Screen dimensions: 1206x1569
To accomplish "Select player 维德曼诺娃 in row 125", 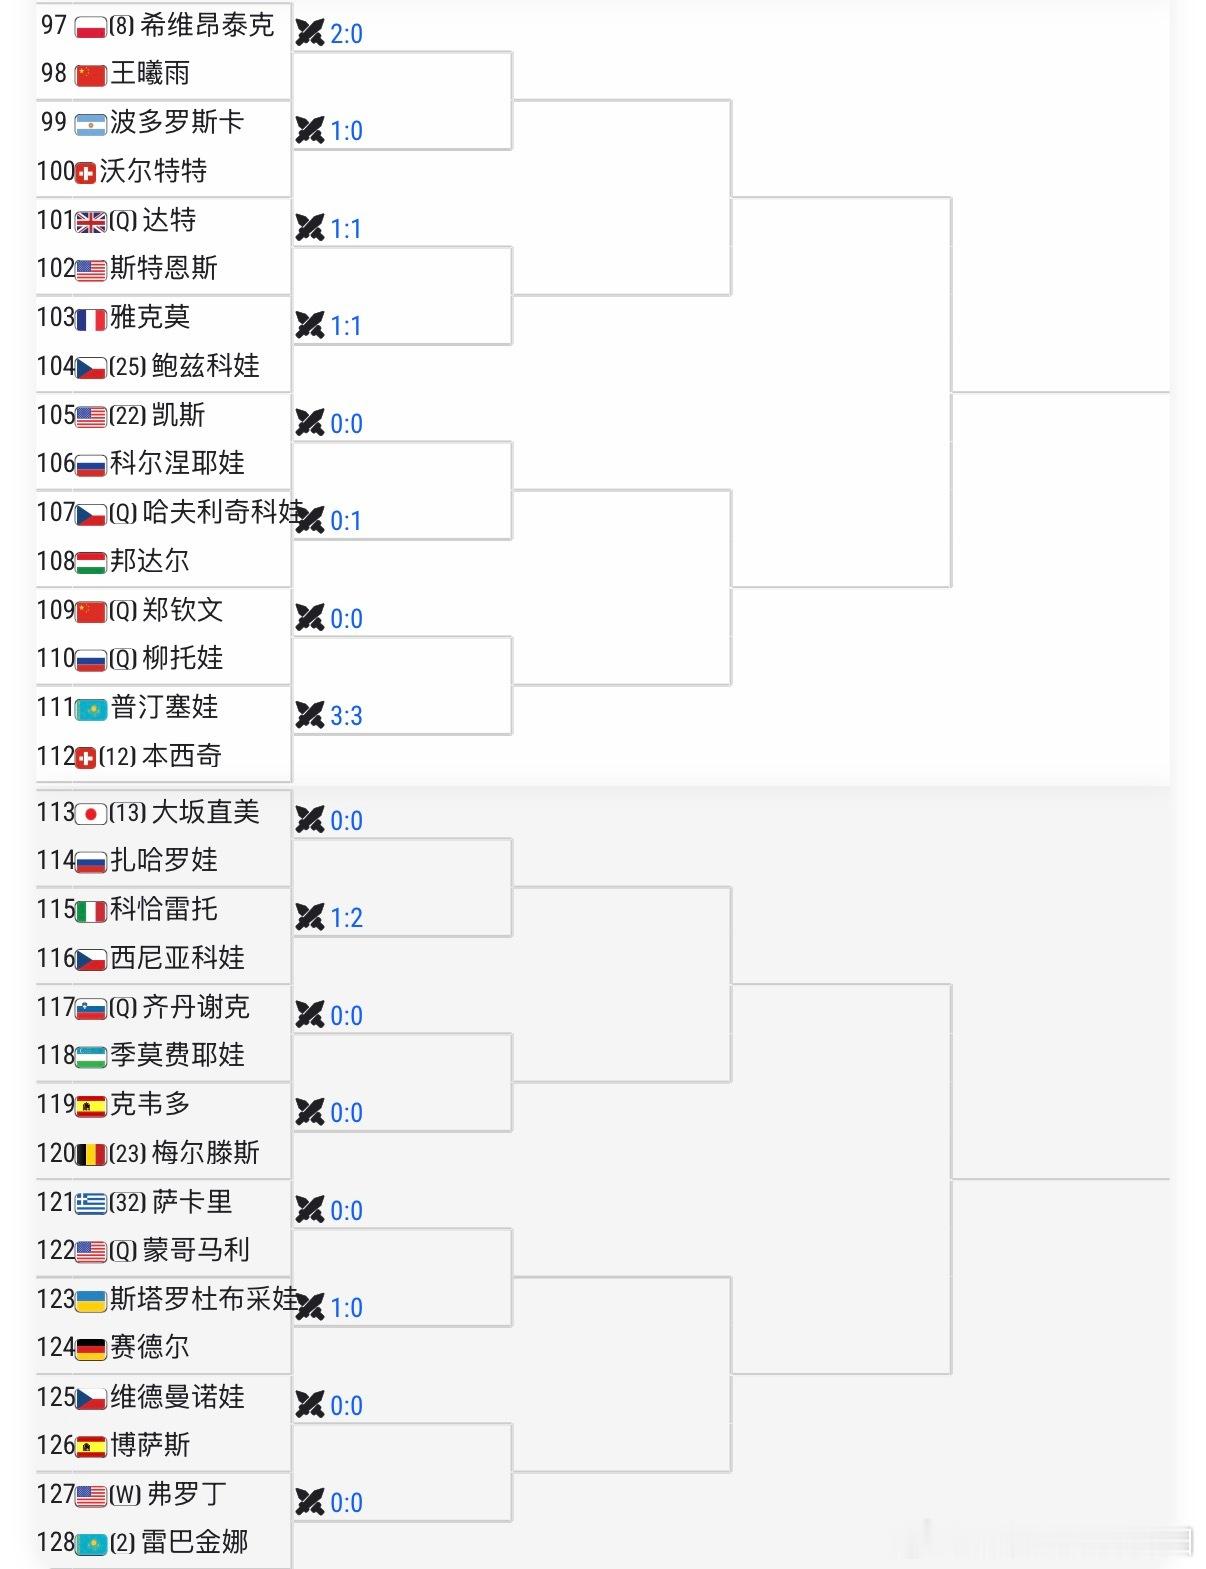I will point(177,1397).
